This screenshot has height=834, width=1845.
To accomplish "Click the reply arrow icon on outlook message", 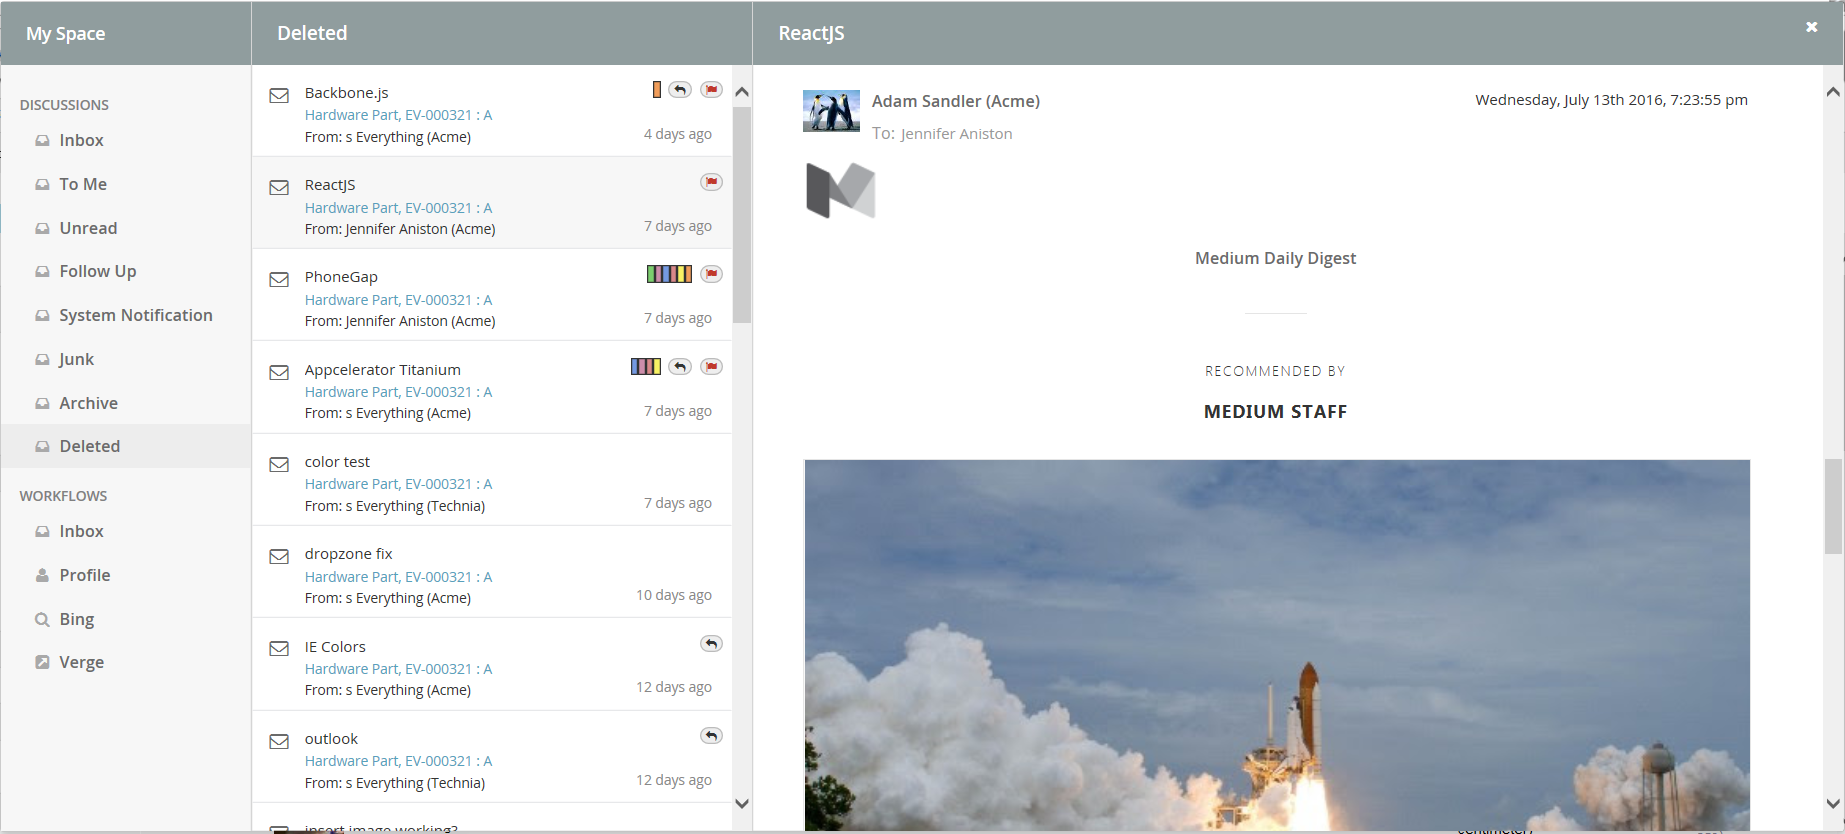I will click(711, 736).
